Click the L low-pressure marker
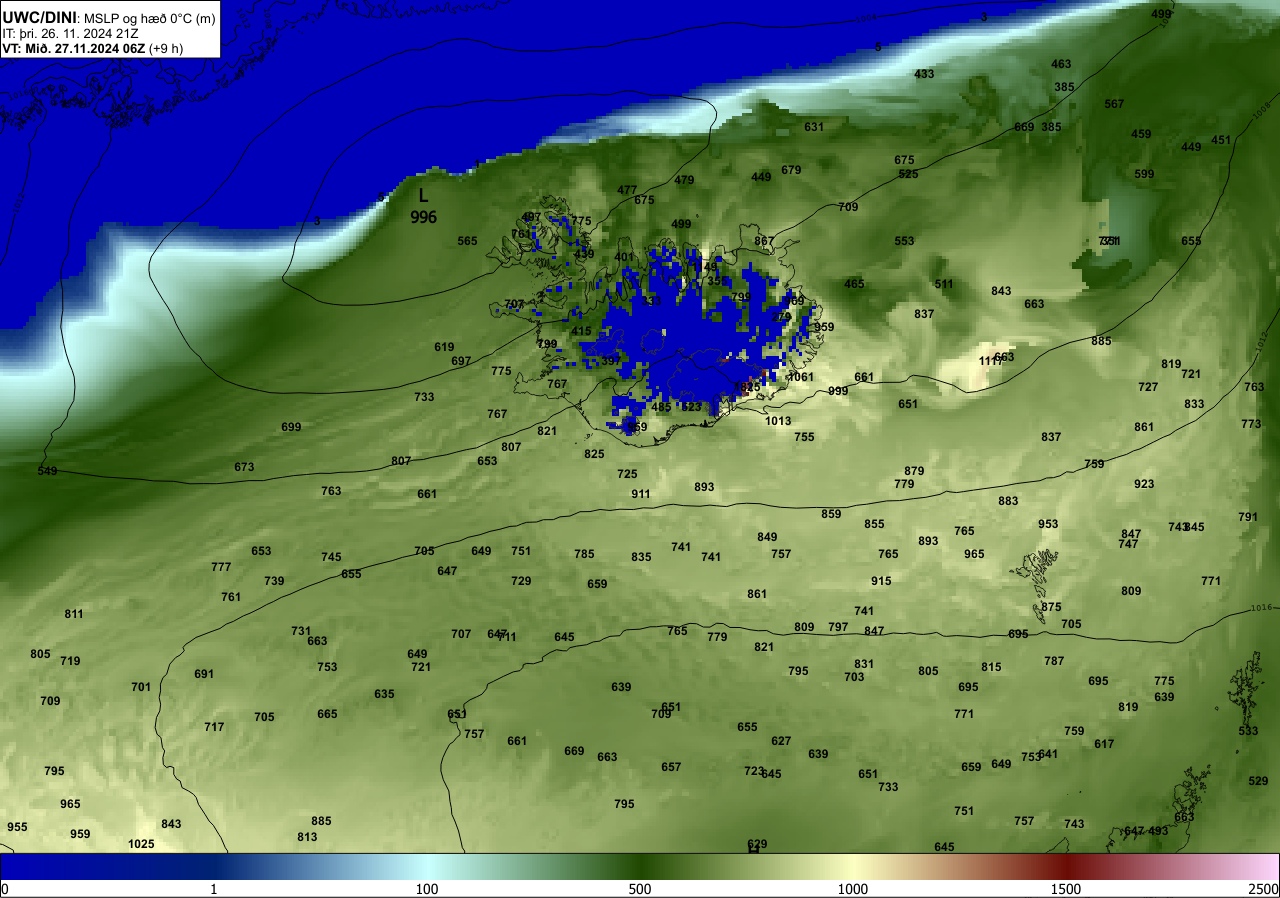 (423, 196)
